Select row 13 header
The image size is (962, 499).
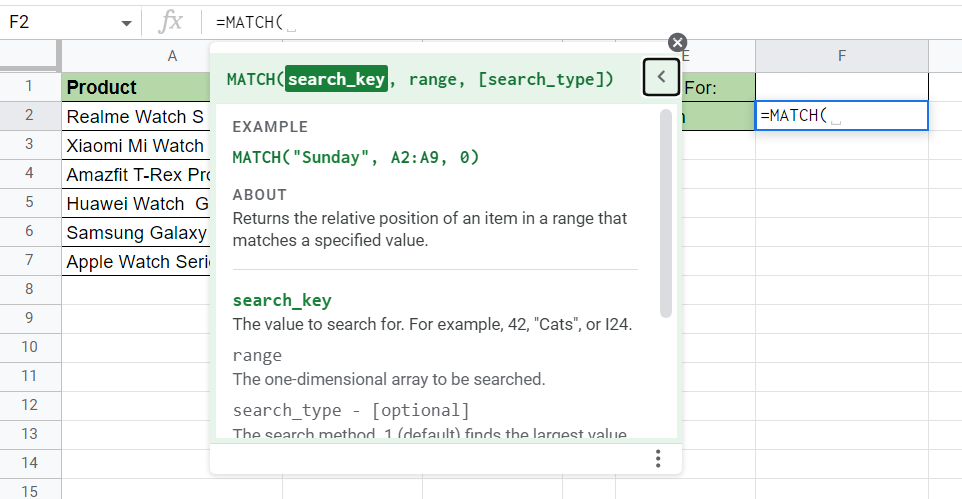29,434
